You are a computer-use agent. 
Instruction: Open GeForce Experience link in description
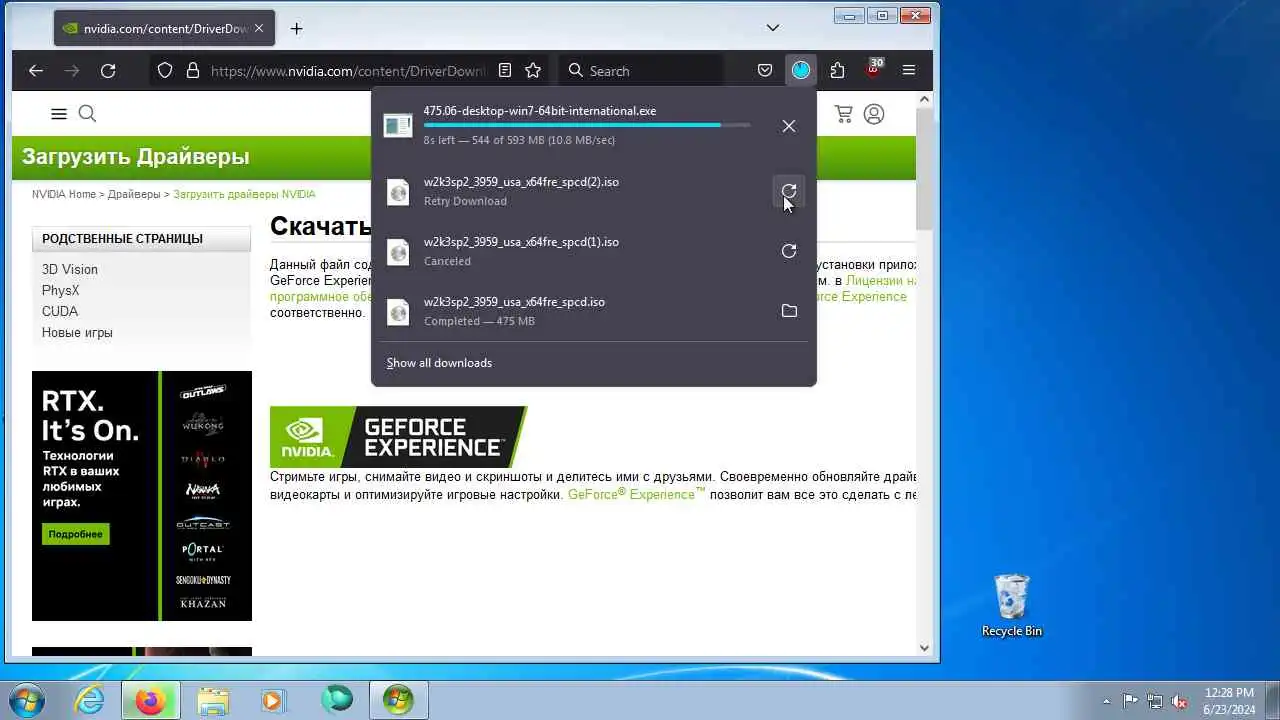[637, 495]
